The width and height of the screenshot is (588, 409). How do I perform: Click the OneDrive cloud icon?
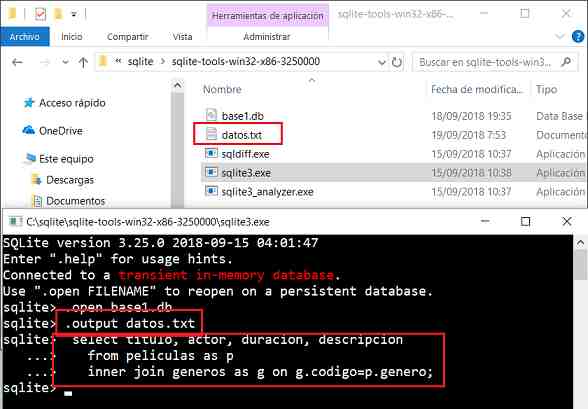pos(28,130)
